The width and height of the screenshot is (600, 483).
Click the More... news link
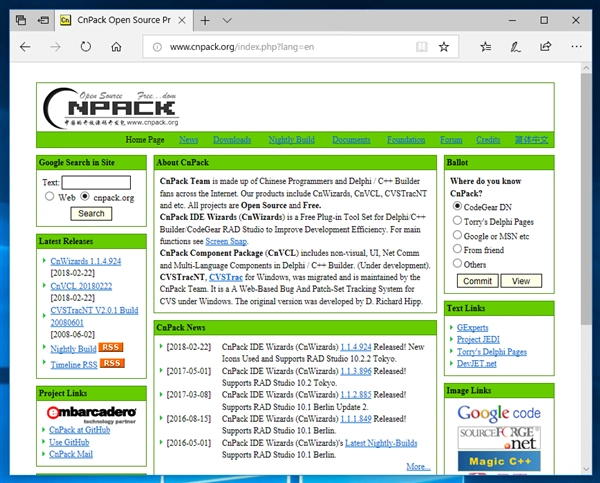click(x=418, y=467)
